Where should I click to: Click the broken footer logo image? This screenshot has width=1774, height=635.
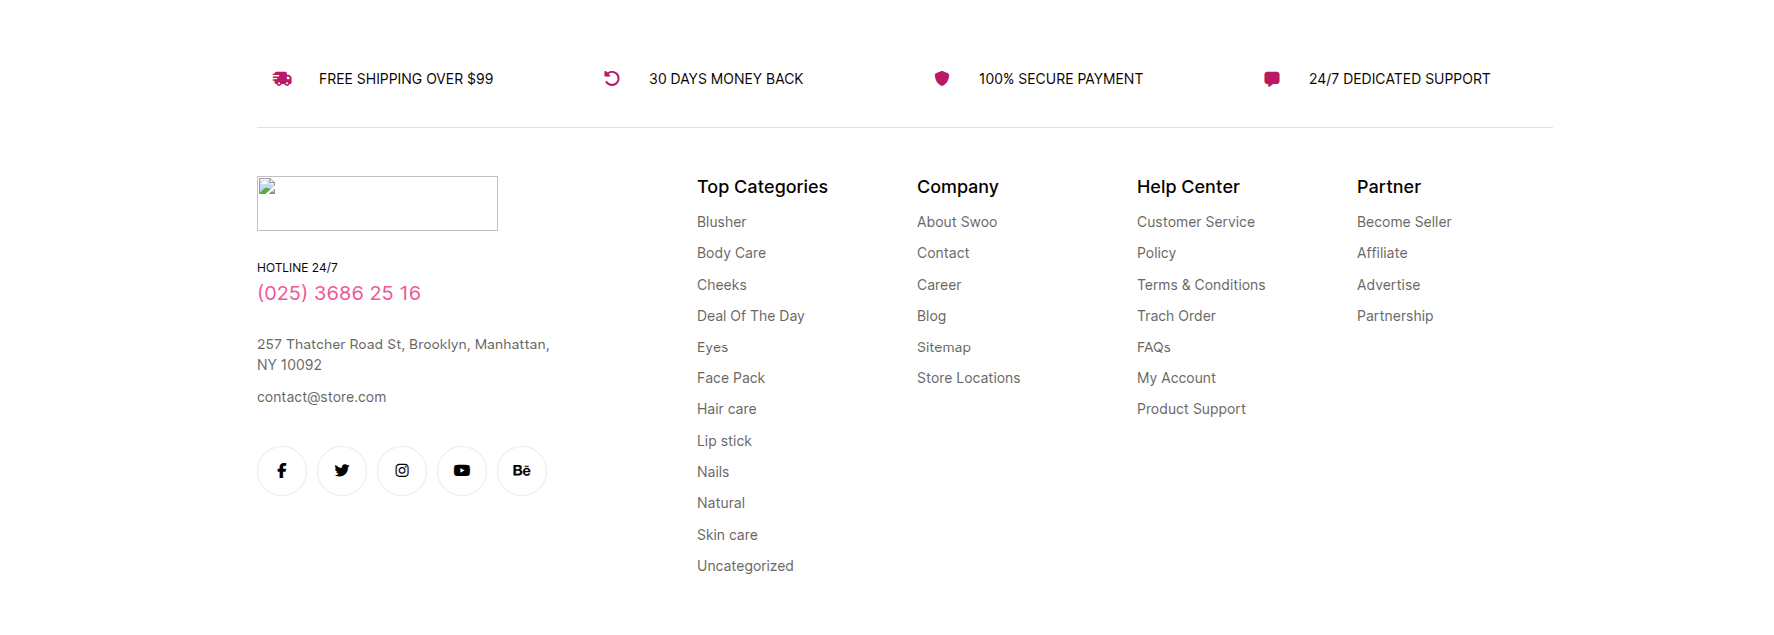377,204
